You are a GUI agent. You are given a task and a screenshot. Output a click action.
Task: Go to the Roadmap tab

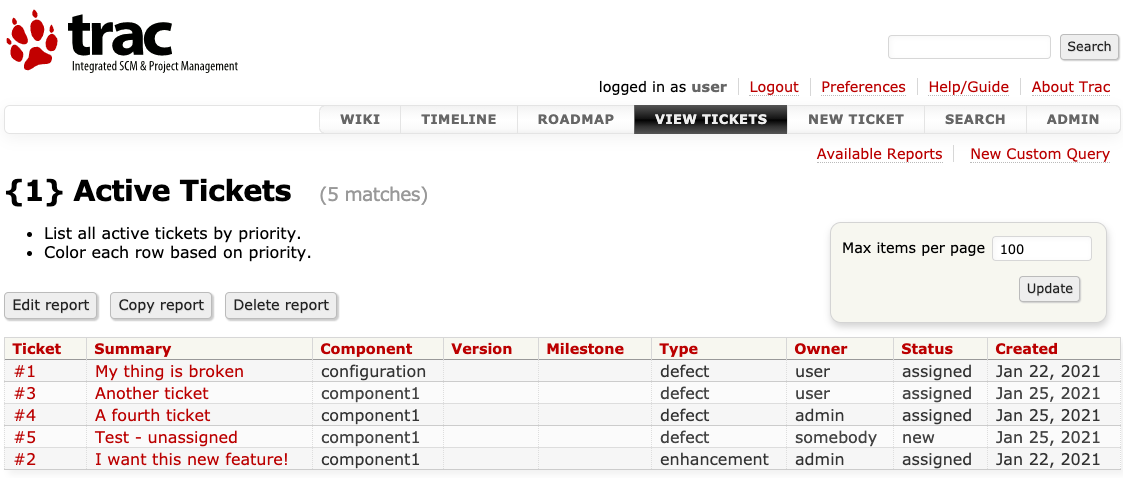click(575, 119)
